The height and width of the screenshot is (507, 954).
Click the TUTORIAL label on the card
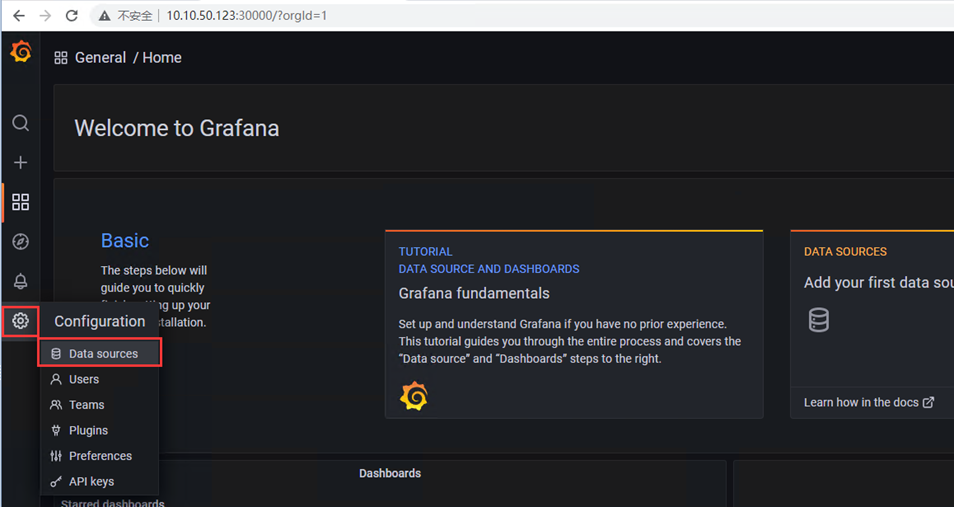click(425, 252)
